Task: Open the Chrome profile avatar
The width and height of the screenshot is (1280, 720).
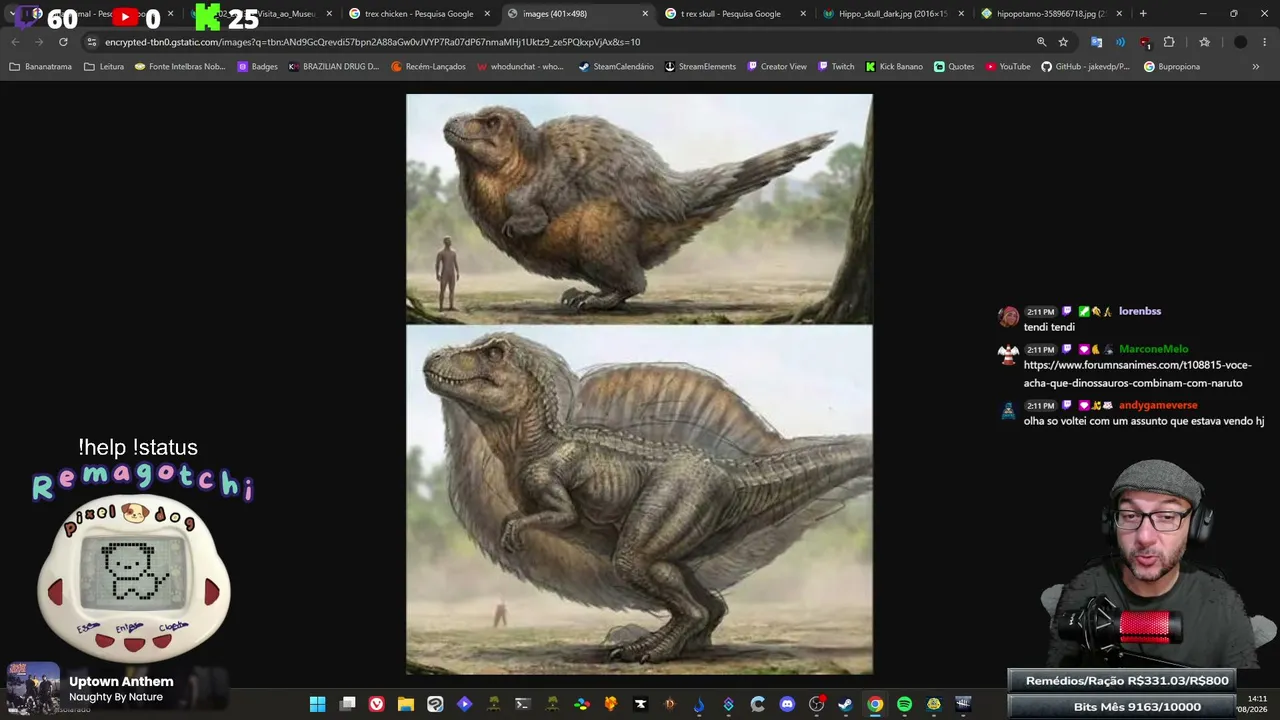Action: 1241,42
